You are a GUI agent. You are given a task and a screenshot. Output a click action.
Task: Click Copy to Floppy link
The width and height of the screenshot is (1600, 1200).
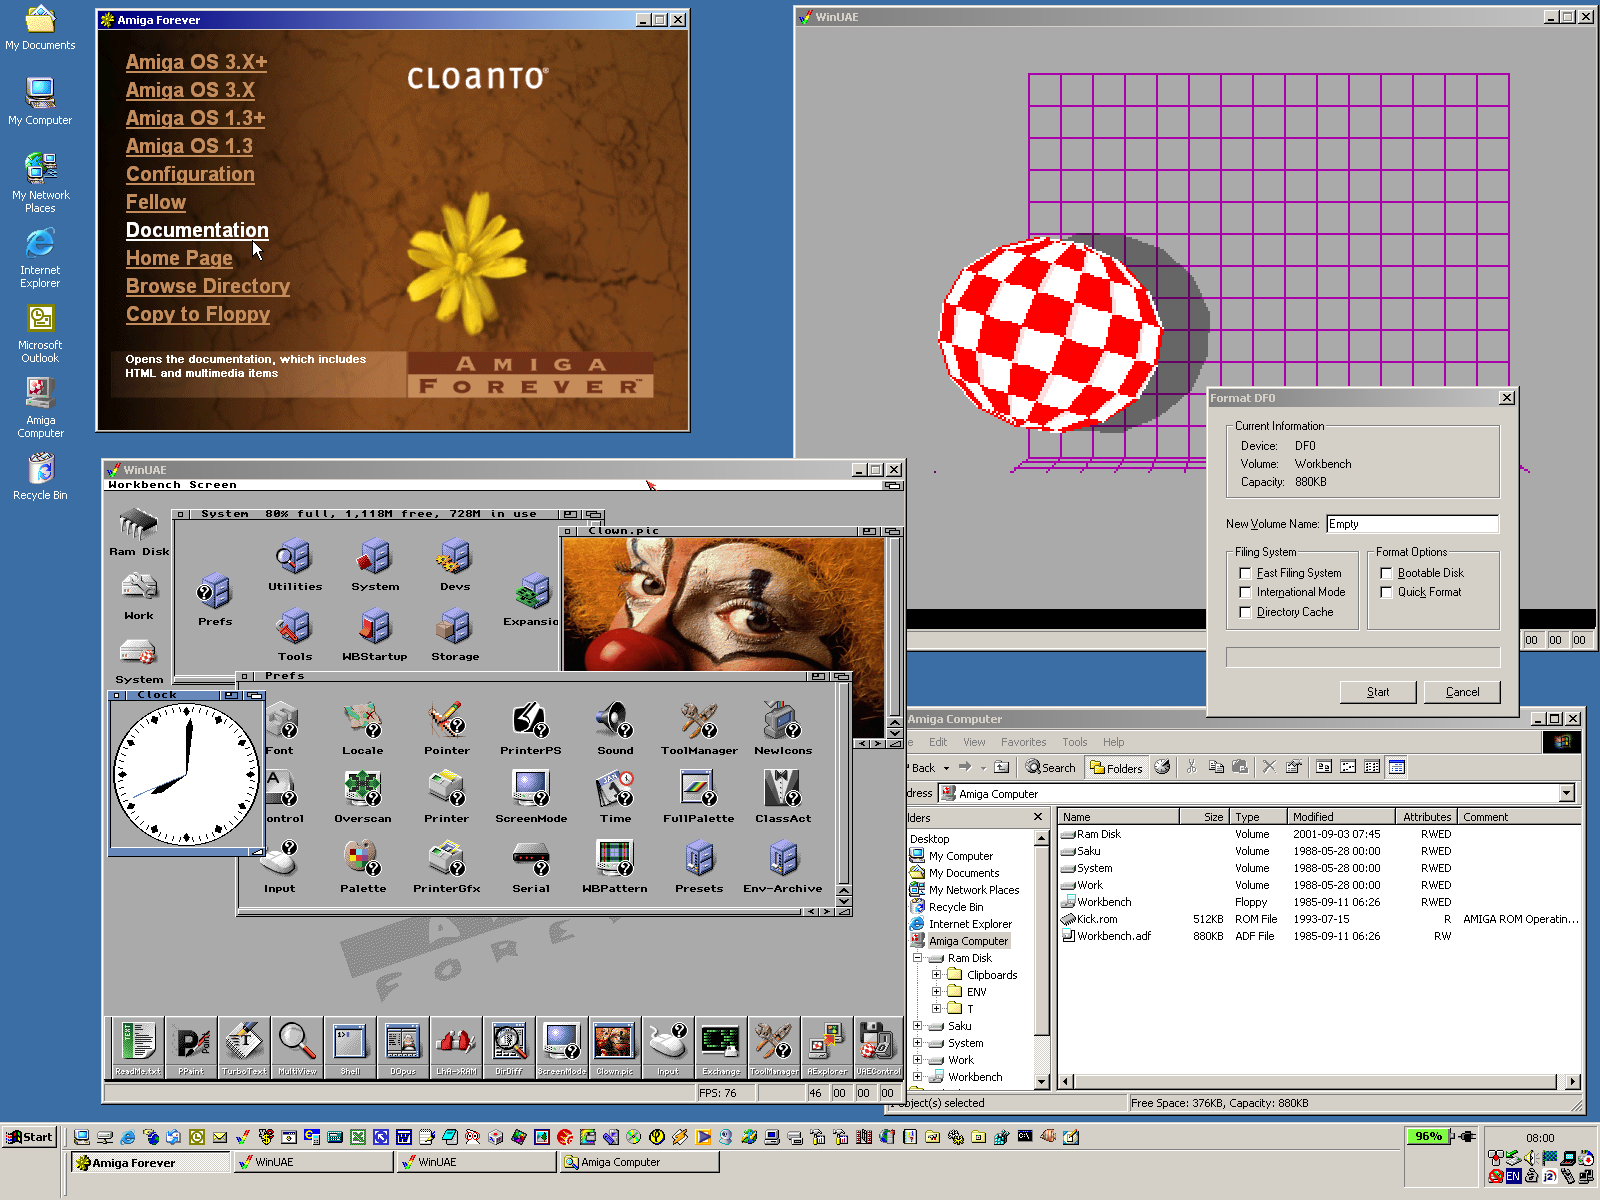point(198,314)
